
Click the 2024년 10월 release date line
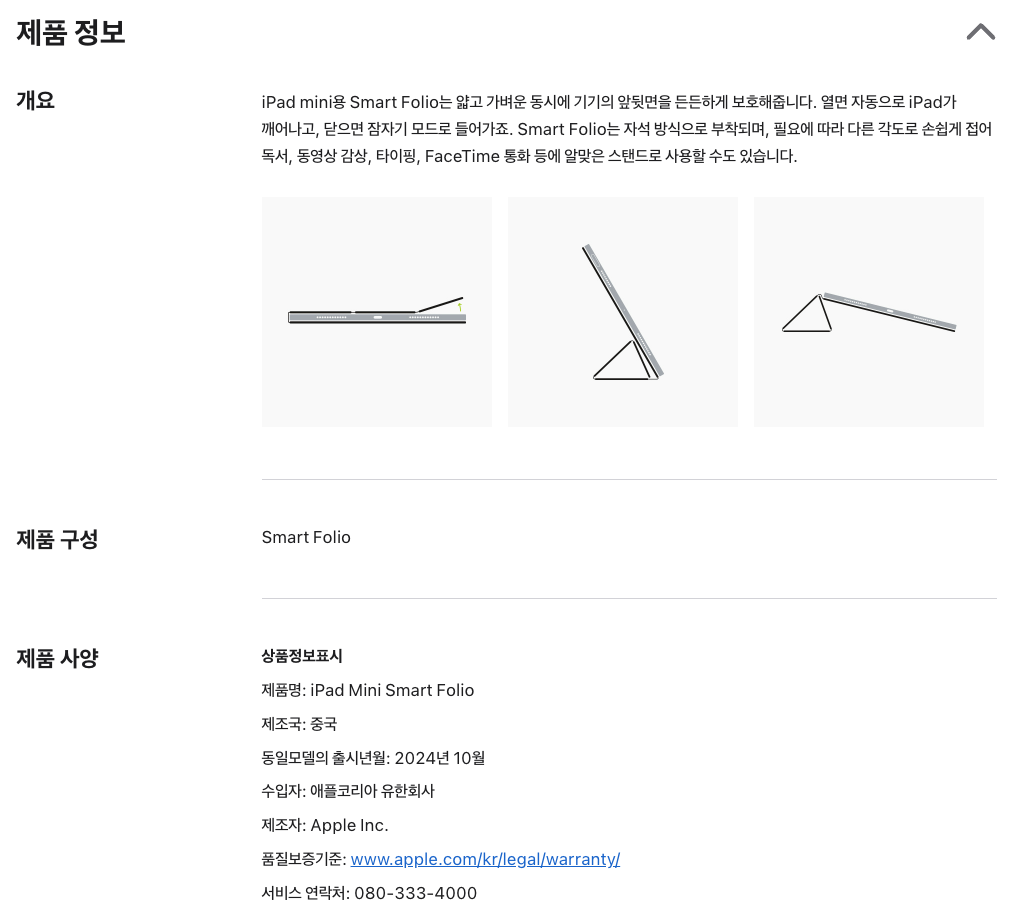pyautogui.click(x=373, y=758)
